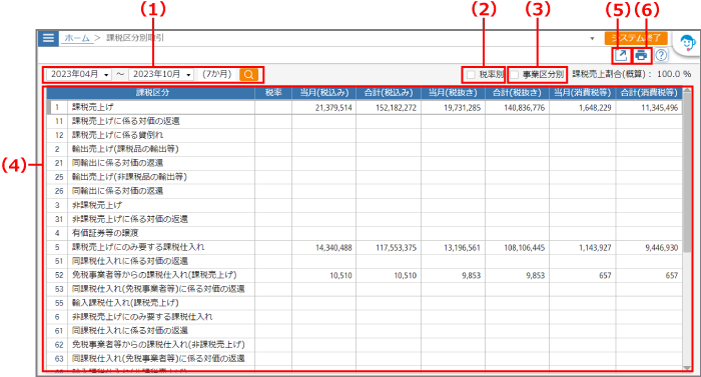Image resolution: width=701 pixels, height=377 pixels.
Task: Click the 合計(消費税等) column header
Action: click(x=649, y=93)
